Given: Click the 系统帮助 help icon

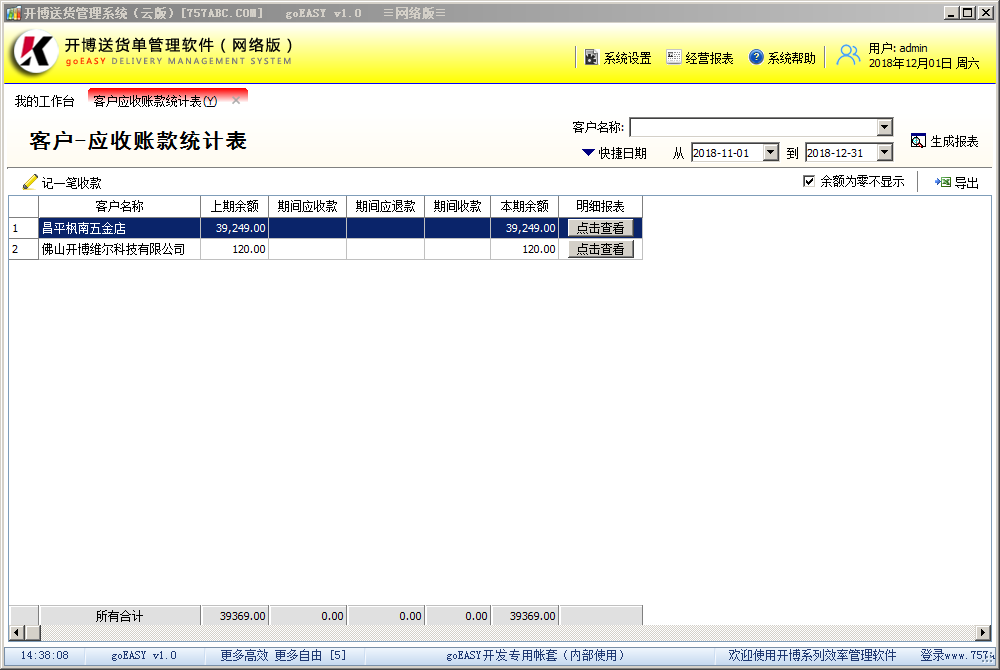Looking at the screenshot, I should pos(756,58).
